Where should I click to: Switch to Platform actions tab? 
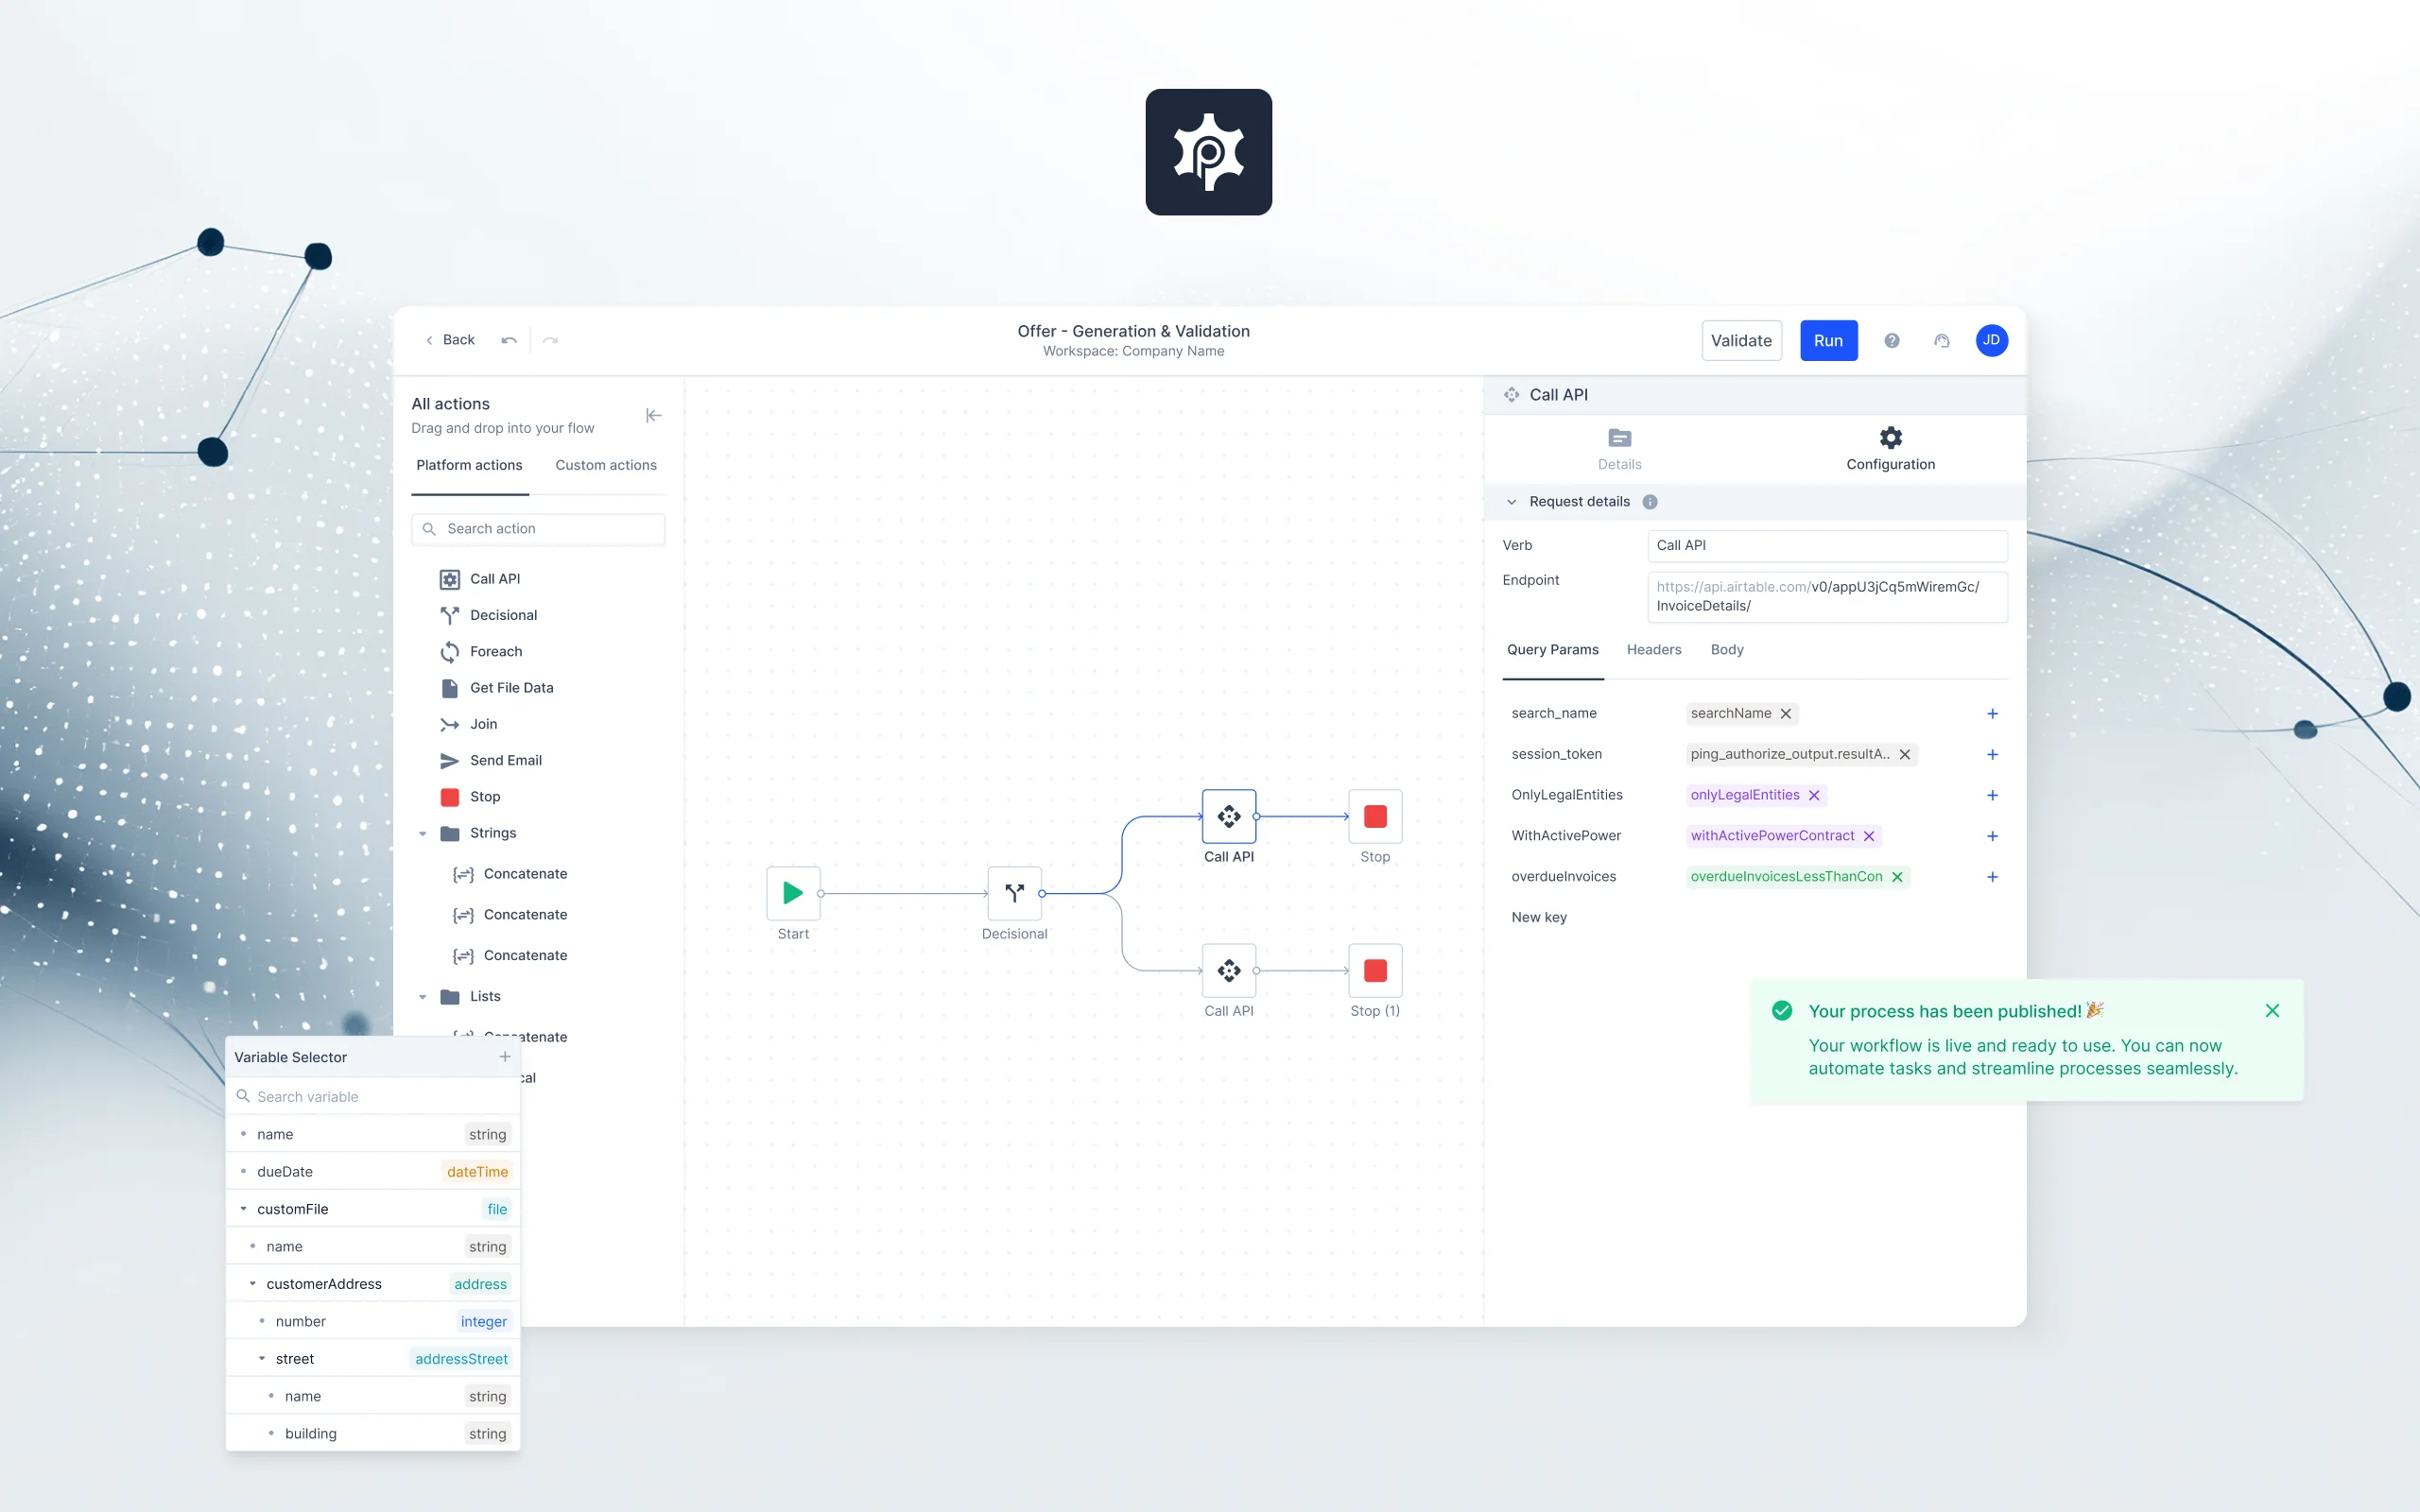tap(469, 465)
